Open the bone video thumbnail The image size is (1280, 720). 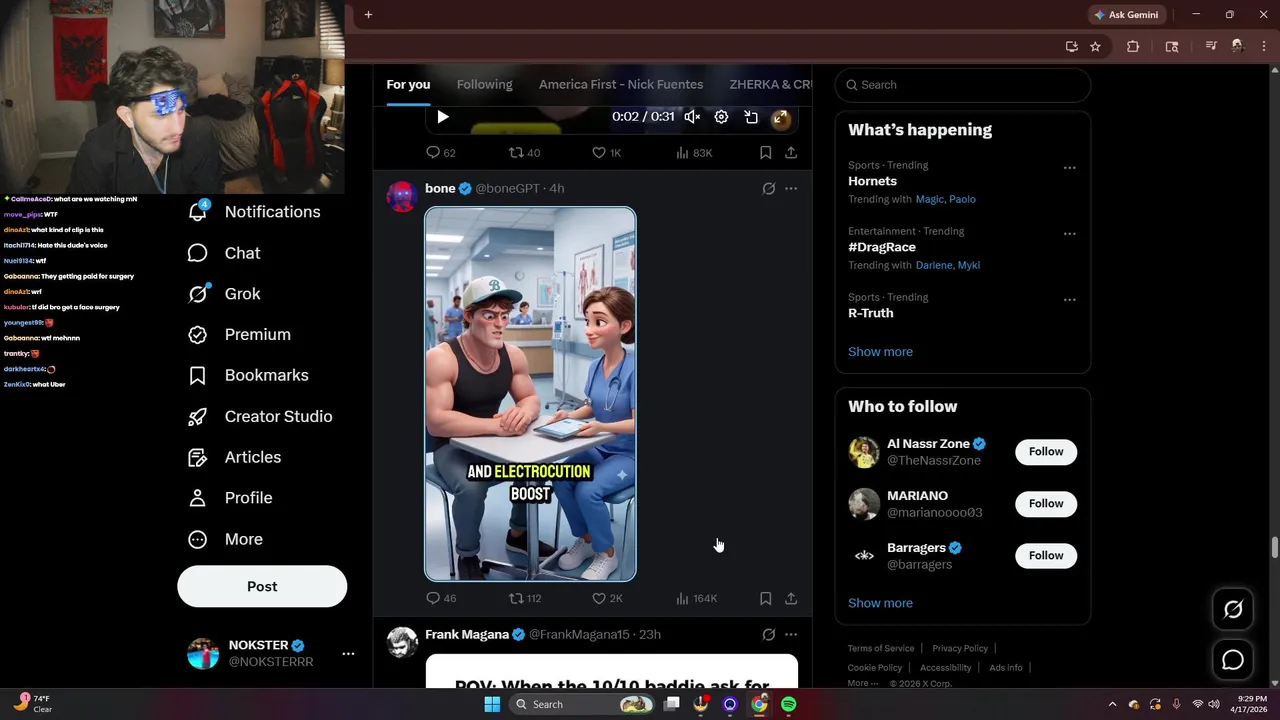tap(530, 394)
